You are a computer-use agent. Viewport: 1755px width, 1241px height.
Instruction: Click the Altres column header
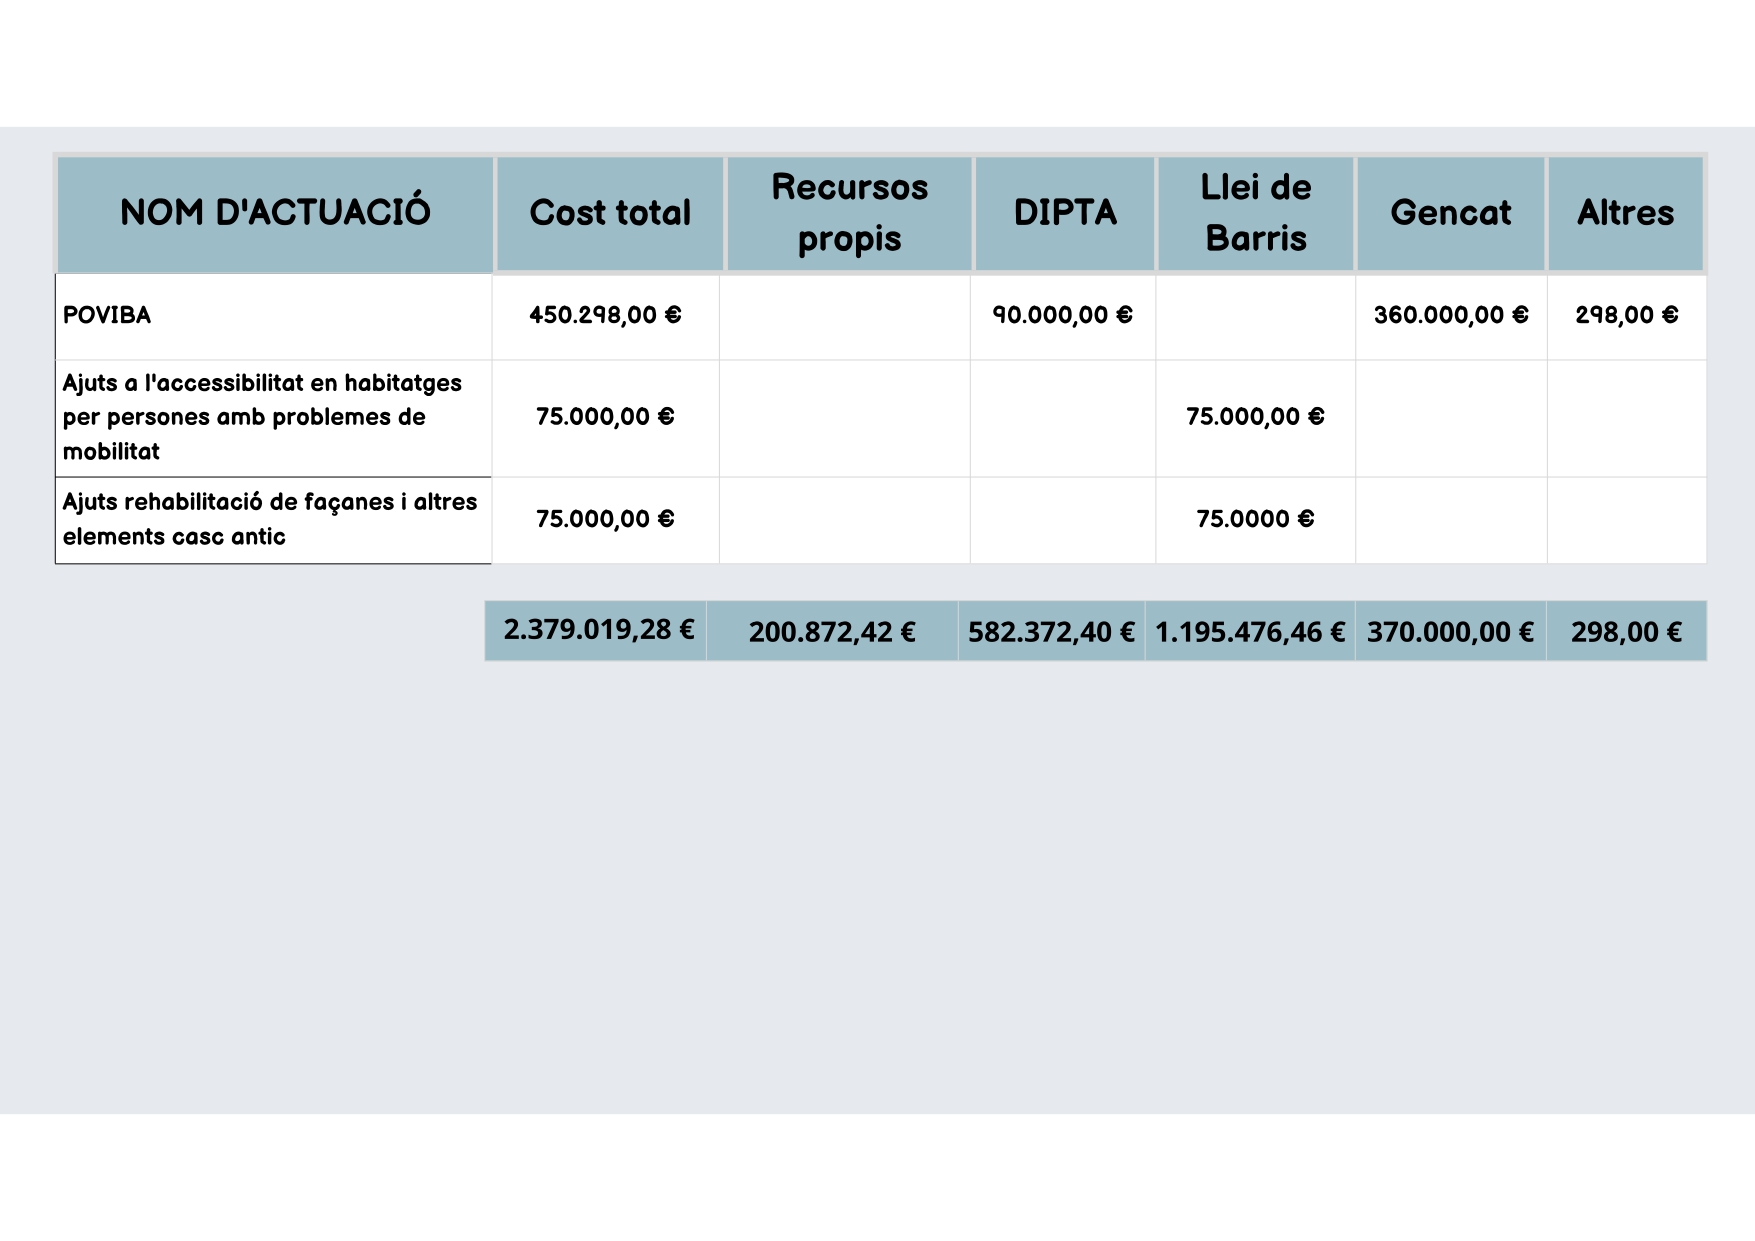(x=1625, y=213)
